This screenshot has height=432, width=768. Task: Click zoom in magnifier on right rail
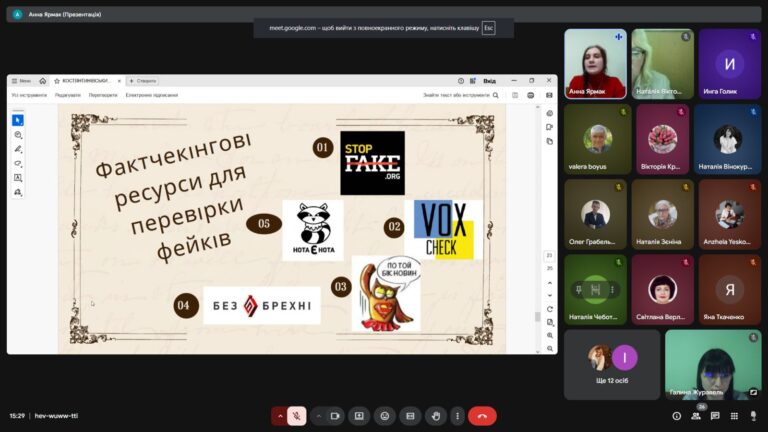click(550, 336)
